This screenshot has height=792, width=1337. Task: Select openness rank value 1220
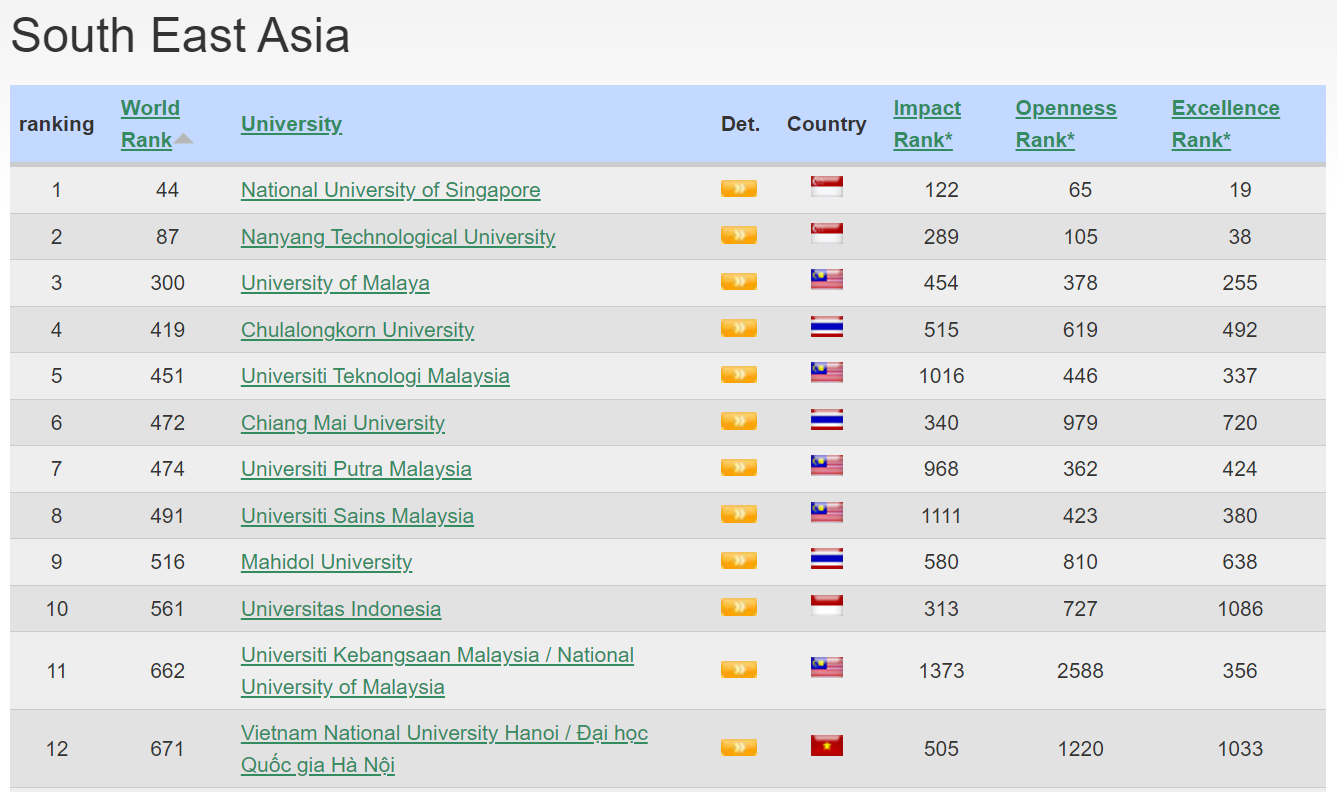pos(1080,749)
